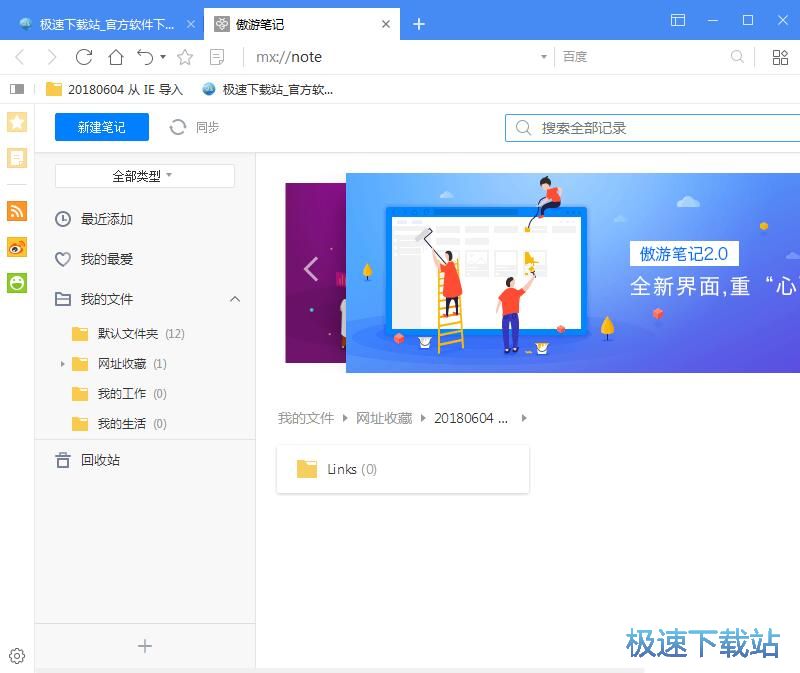Screen dimensions: 800x673
Task: Click the window layout icon in title bar
Action: [x=678, y=20]
